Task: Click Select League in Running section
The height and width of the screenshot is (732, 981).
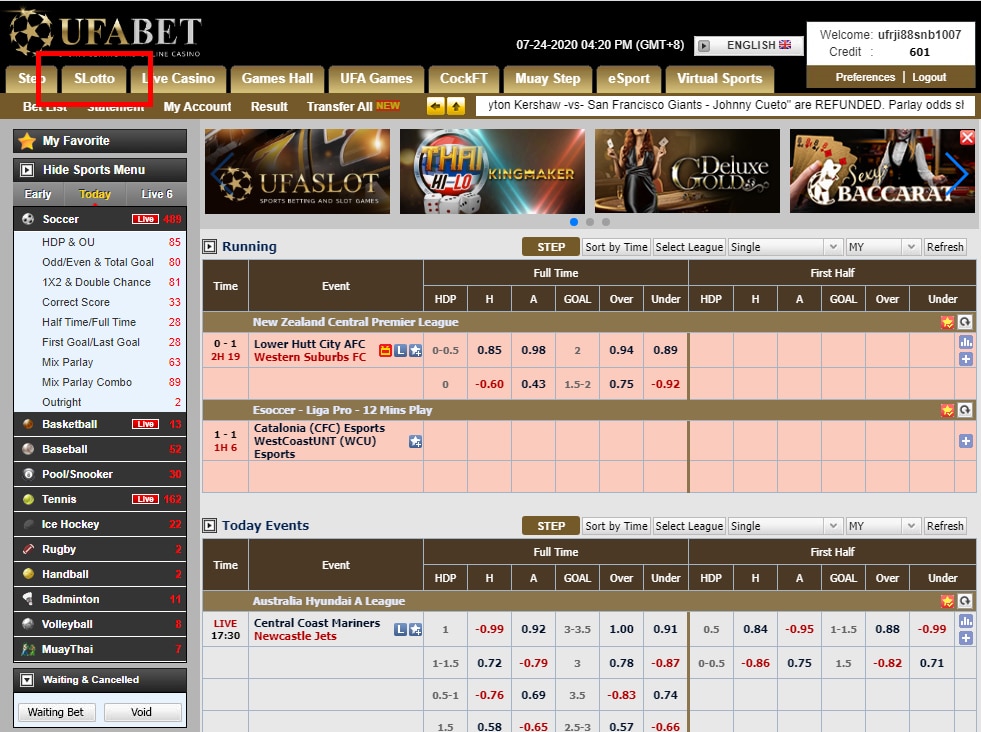Action: click(x=689, y=247)
